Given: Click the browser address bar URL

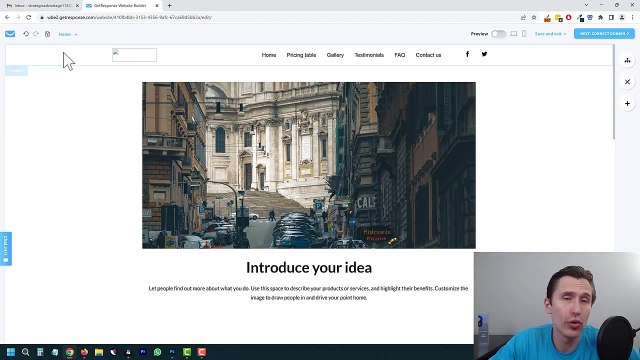Looking at the screenshot, I should pos(129,18).
